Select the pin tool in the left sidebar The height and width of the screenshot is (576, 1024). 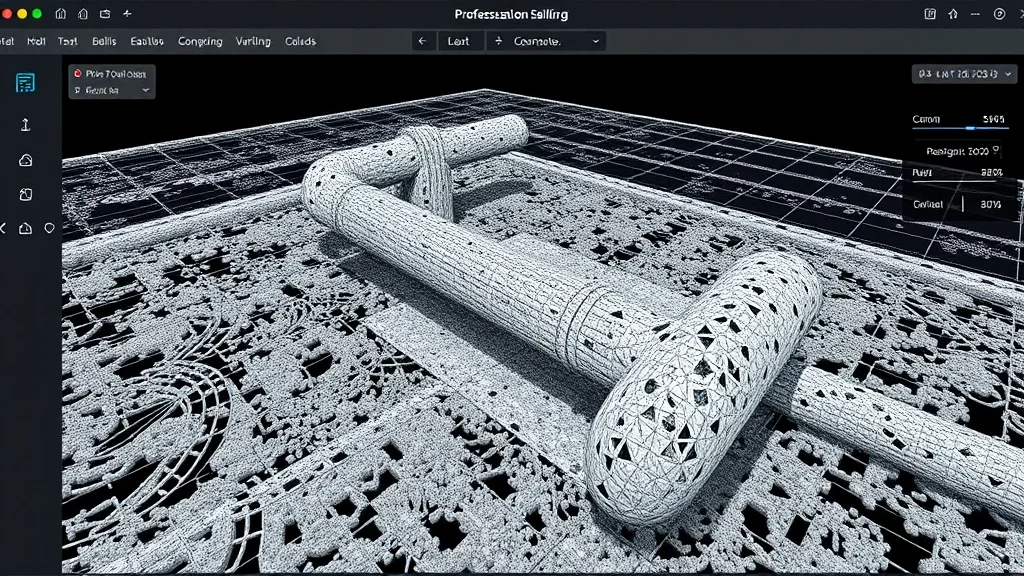[25, 125]
